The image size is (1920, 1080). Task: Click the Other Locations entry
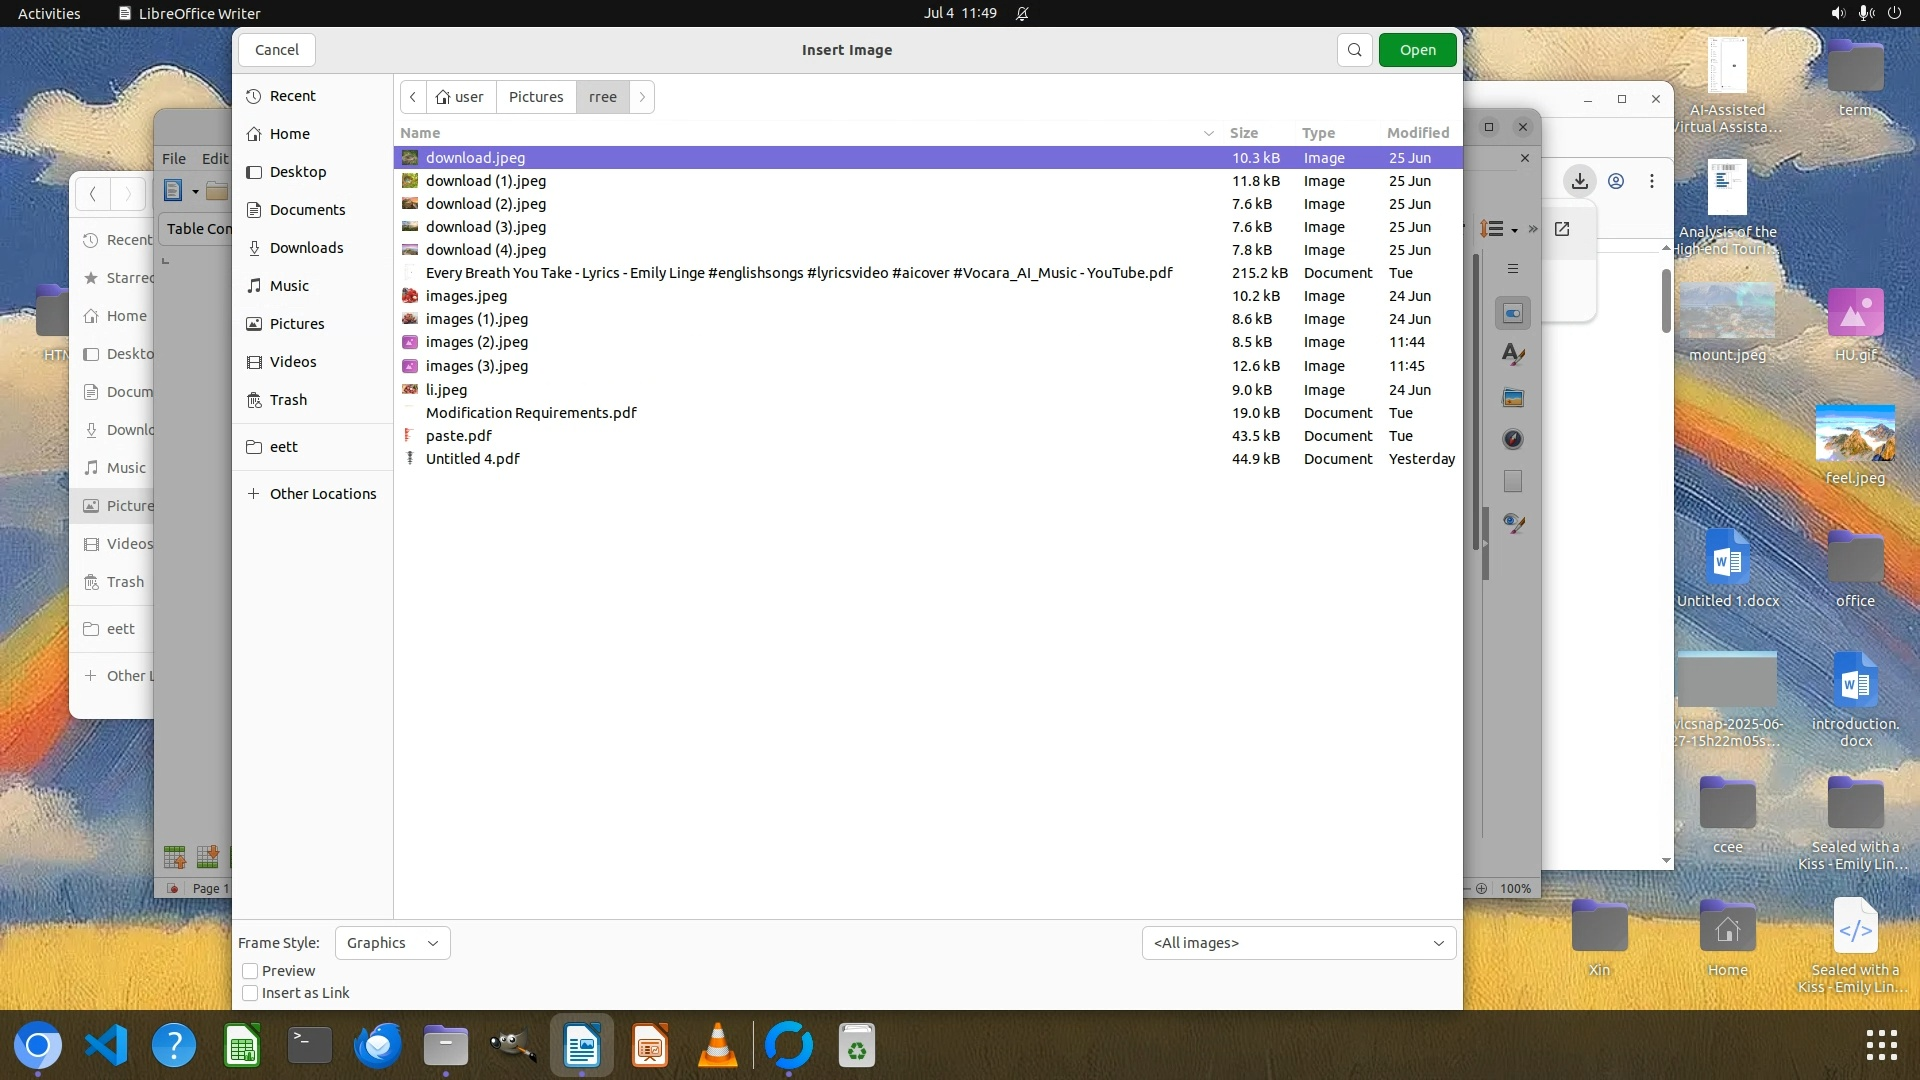(x=322, y=494)
